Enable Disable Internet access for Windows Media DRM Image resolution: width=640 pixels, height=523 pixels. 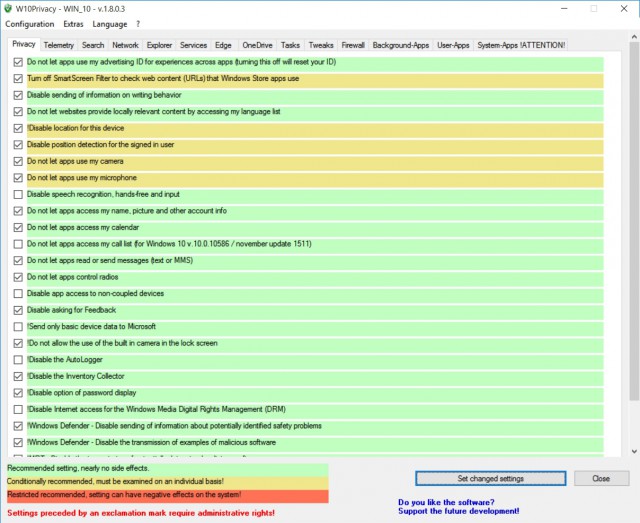[x=18, y=409]
